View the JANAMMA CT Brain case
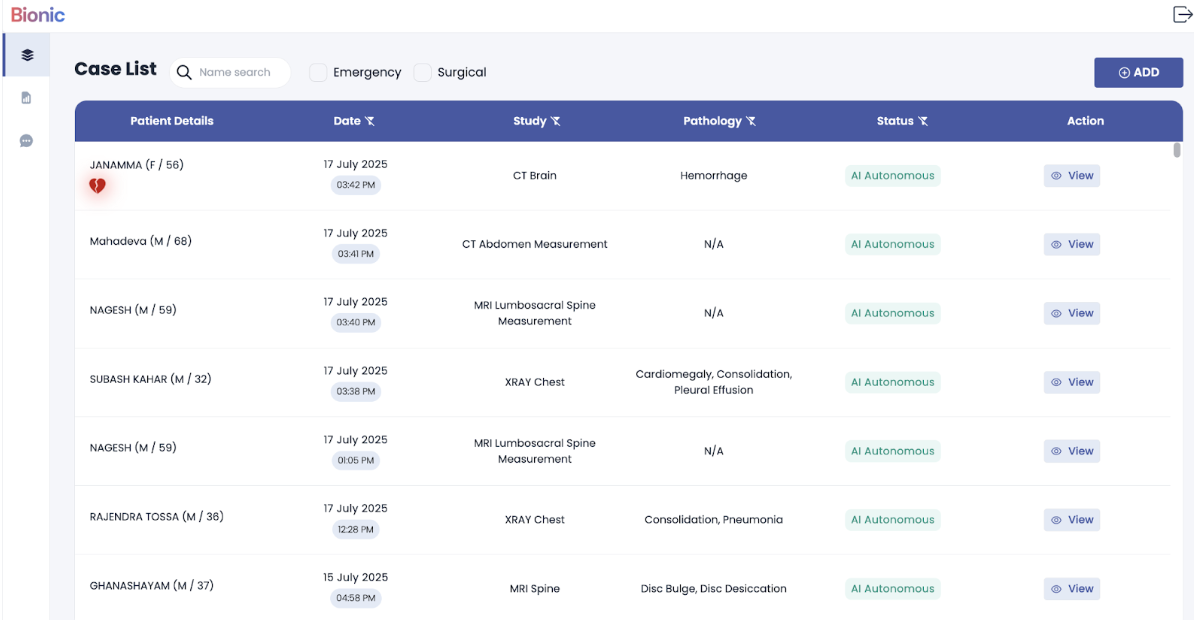 [x=1072, y=176]
